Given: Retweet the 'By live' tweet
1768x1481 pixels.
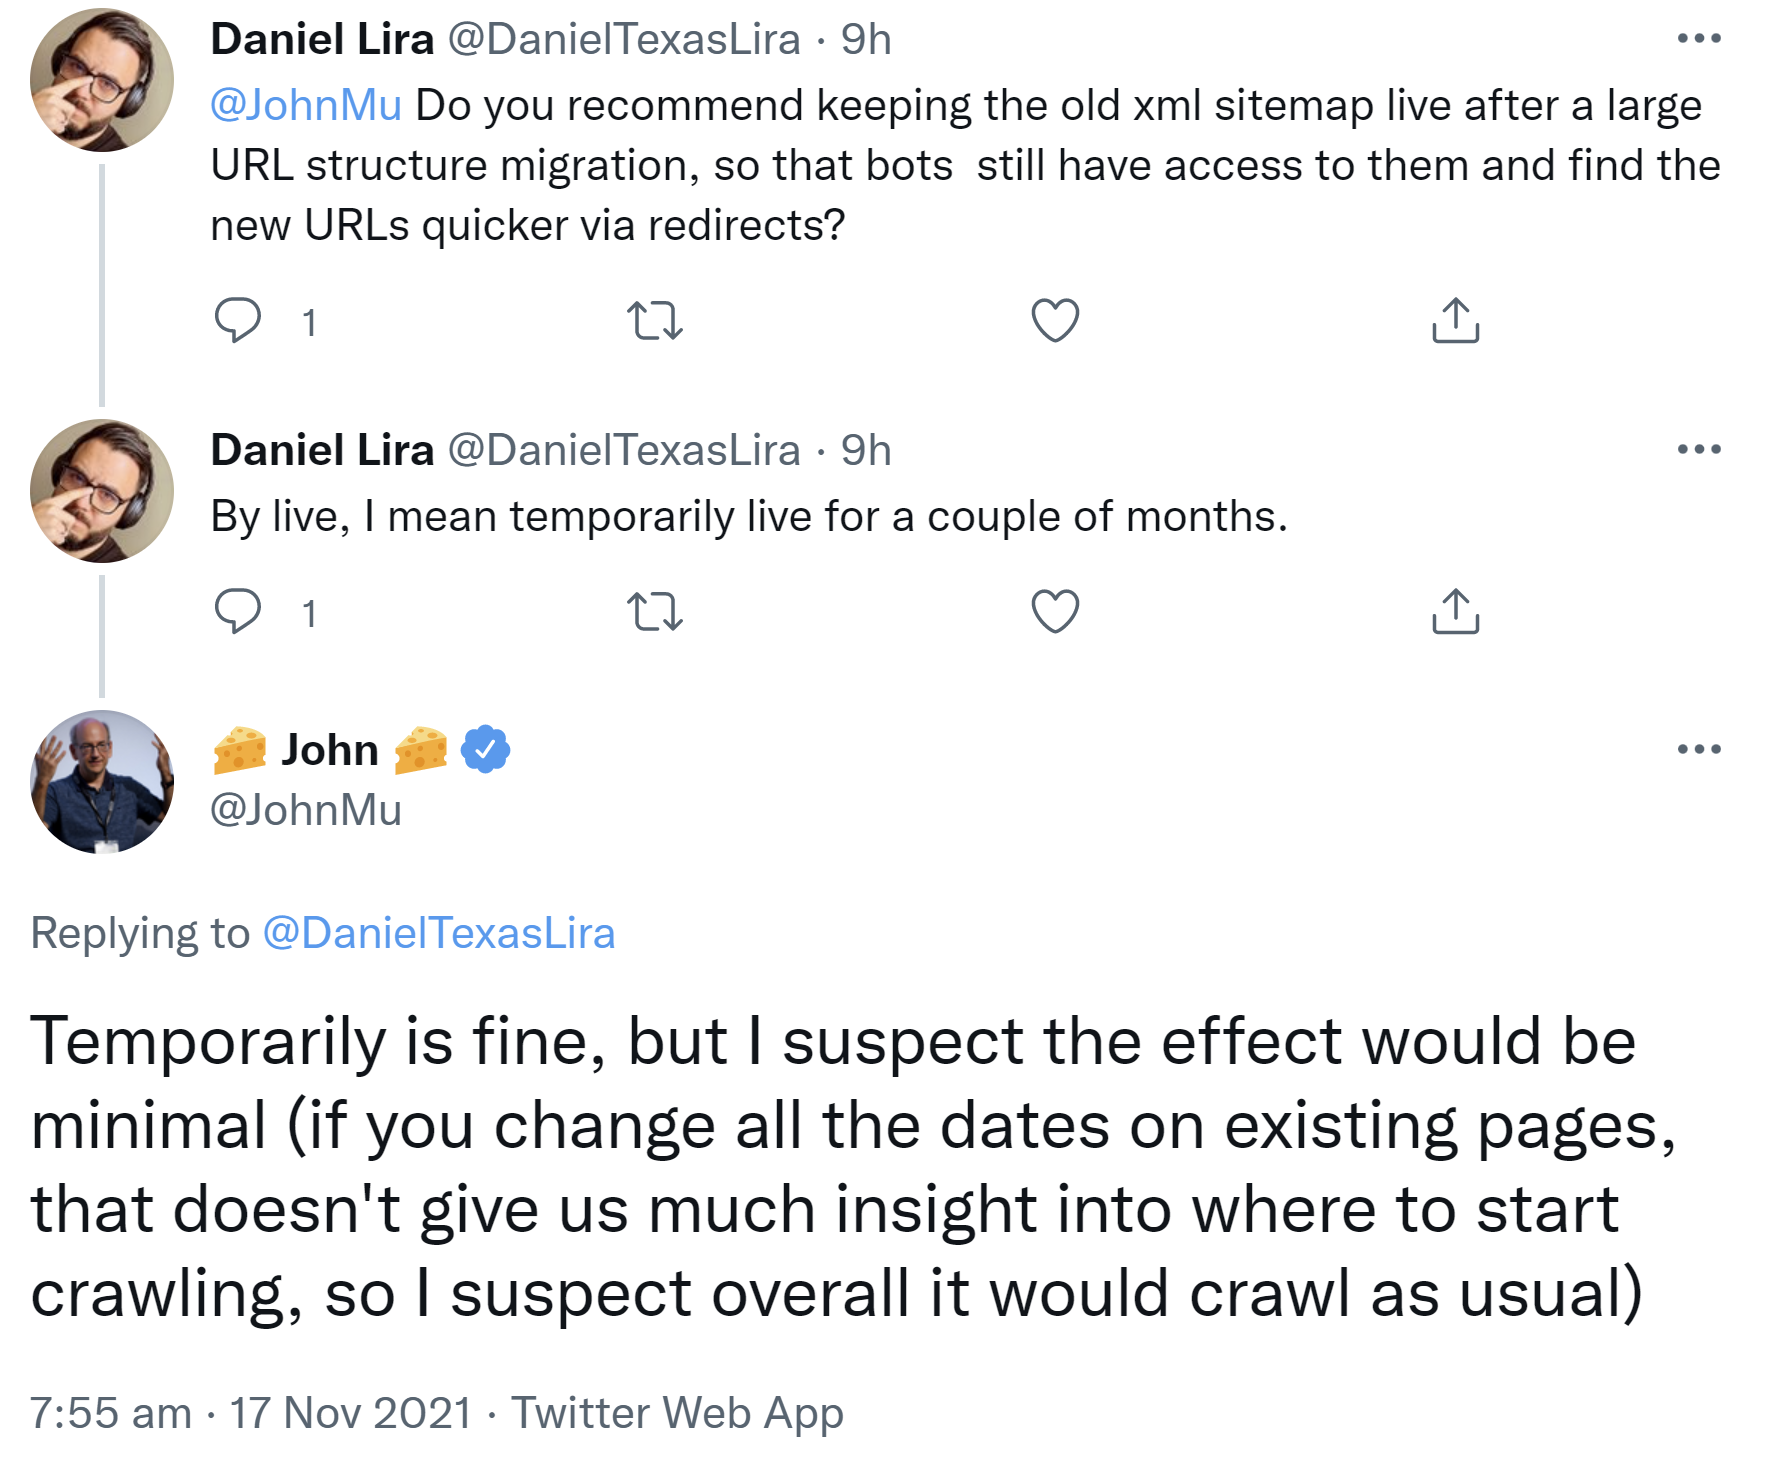Looking at the screenshot, I should click(655, 611).
